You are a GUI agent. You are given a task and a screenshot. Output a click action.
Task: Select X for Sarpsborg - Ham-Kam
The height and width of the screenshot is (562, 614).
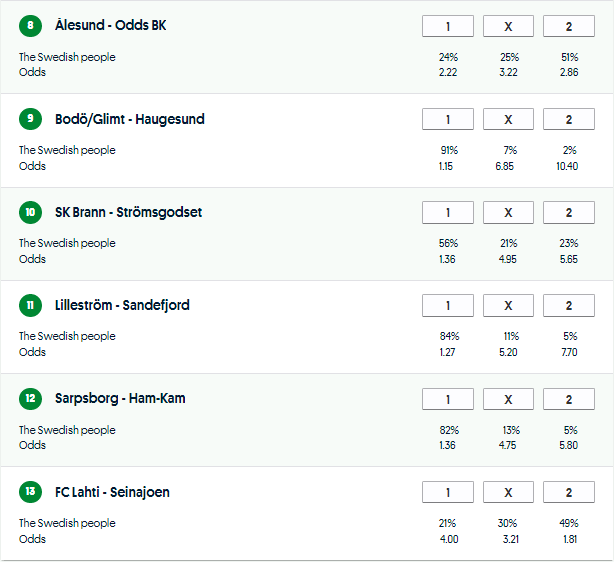coord(508,400)
